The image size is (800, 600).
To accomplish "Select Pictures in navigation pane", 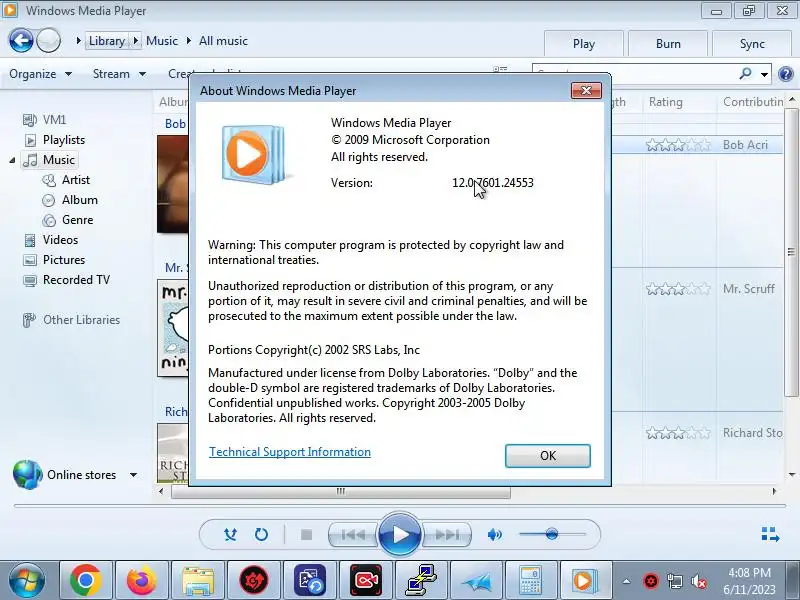I will tap(54, 260).
